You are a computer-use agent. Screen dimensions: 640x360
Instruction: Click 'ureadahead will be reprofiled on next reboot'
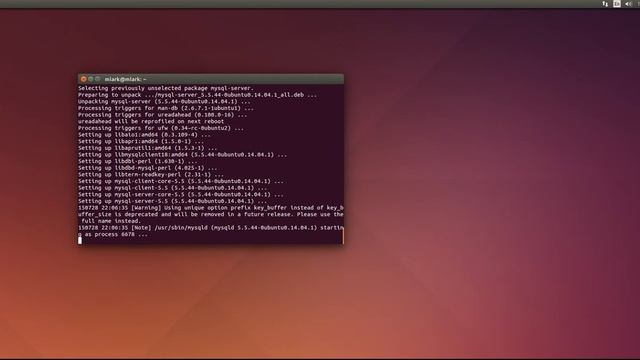(151, 121)
